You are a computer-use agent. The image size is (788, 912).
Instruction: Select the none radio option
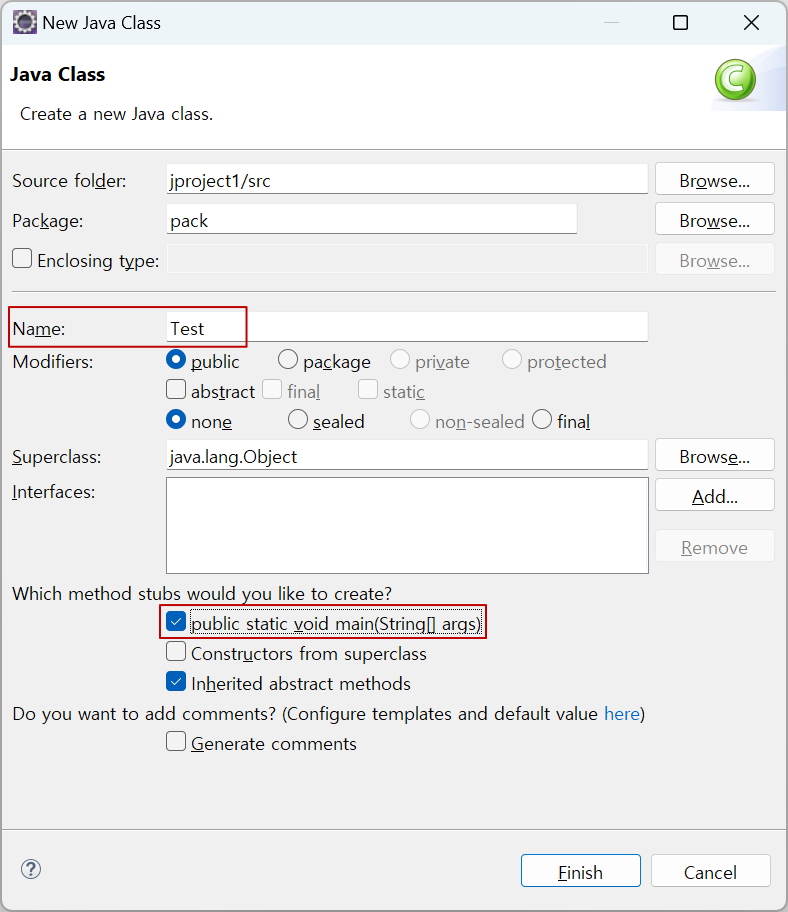[x=176, y=419]
